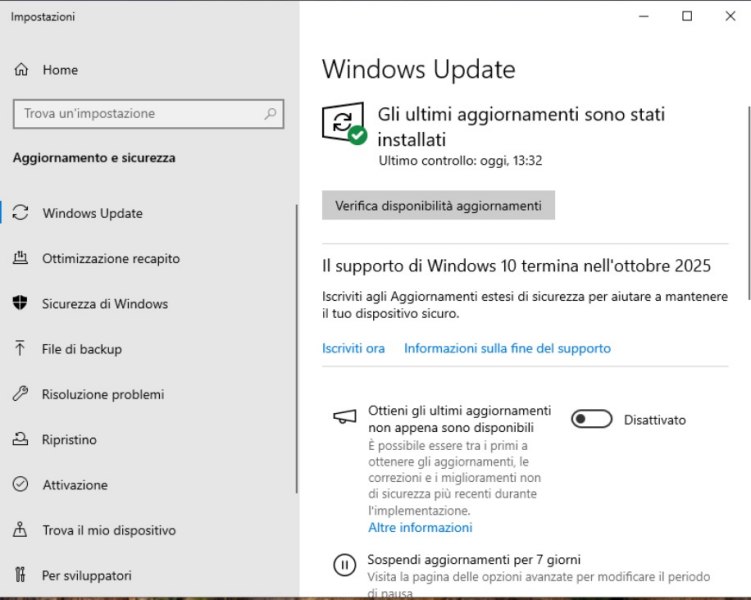Select the Risoluzione problemi wrench icon
This screenshot has height=600, width=751.
pyautogui.click(x=20, y=394)
